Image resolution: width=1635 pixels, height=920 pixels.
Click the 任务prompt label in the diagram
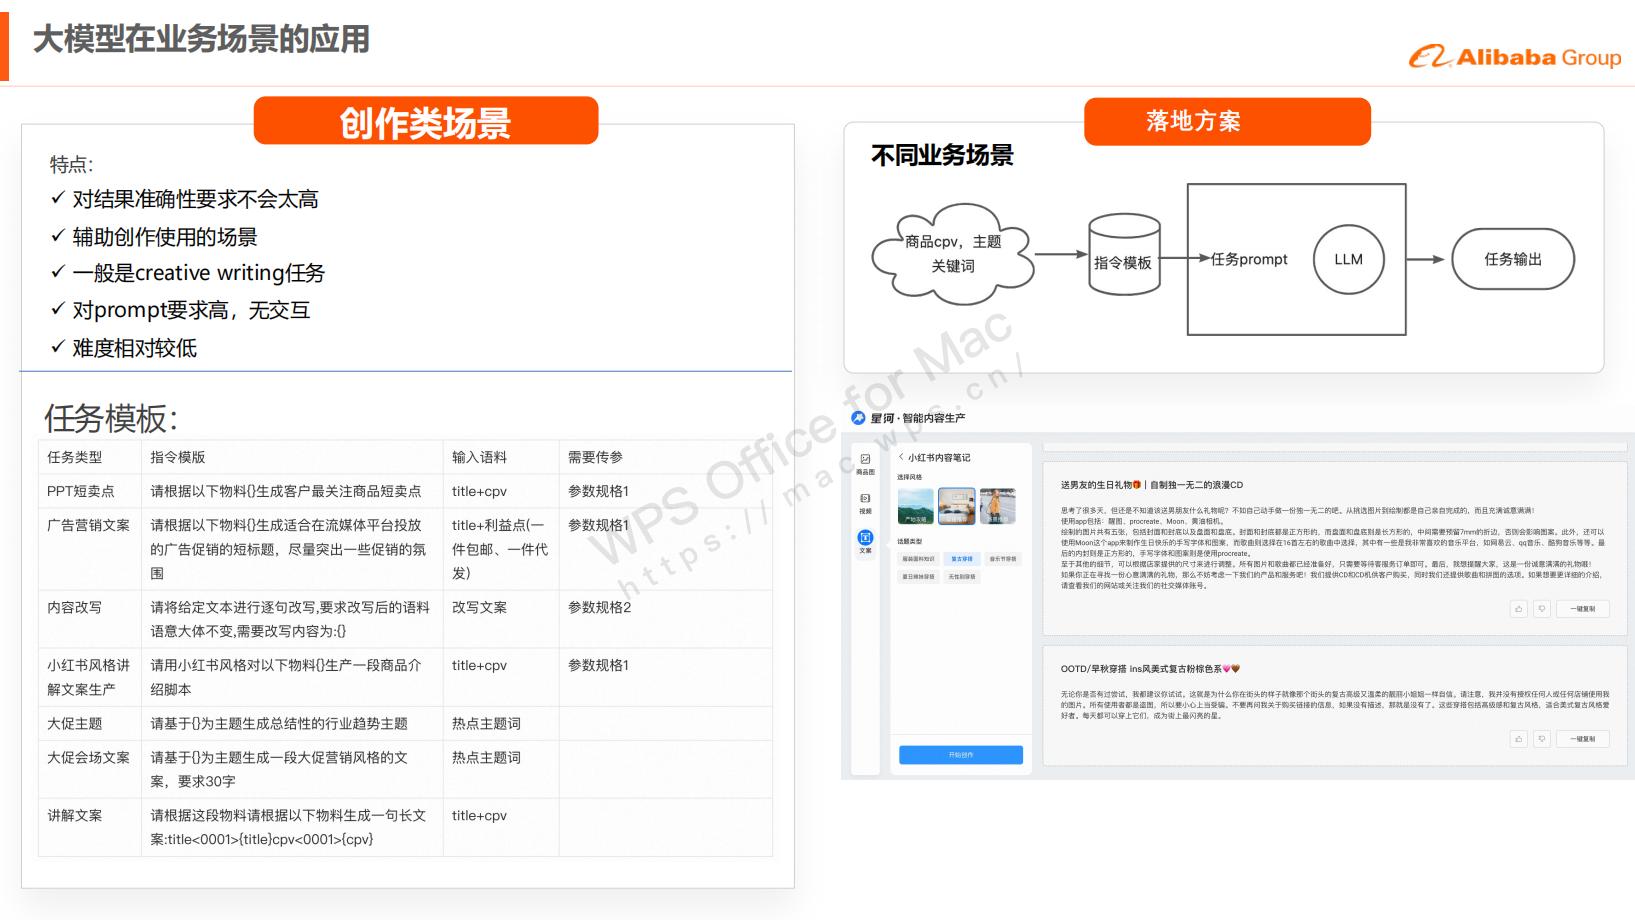pos(1249,259)
